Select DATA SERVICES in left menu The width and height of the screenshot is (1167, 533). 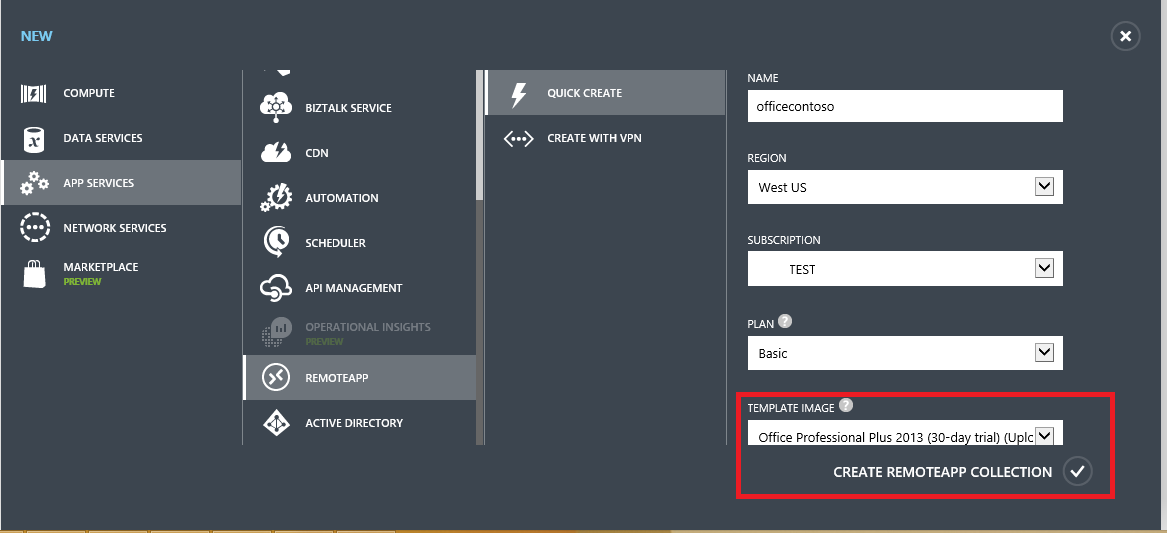pos(121,138)
